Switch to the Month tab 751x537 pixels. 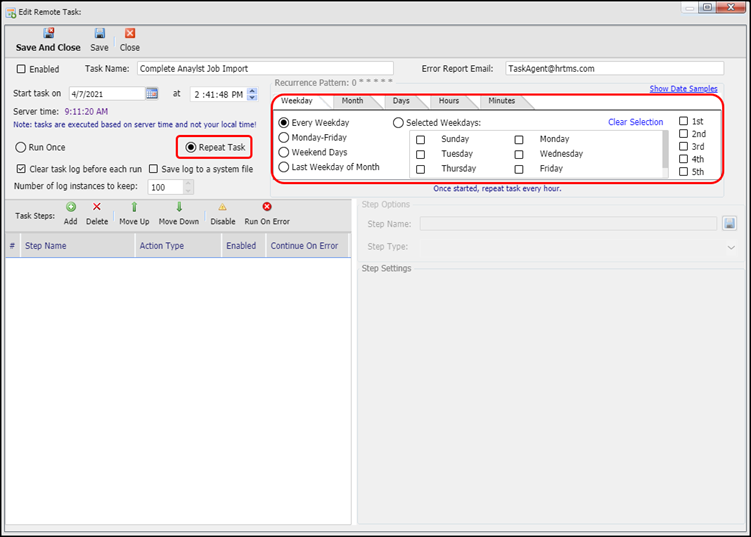[353, 101]
